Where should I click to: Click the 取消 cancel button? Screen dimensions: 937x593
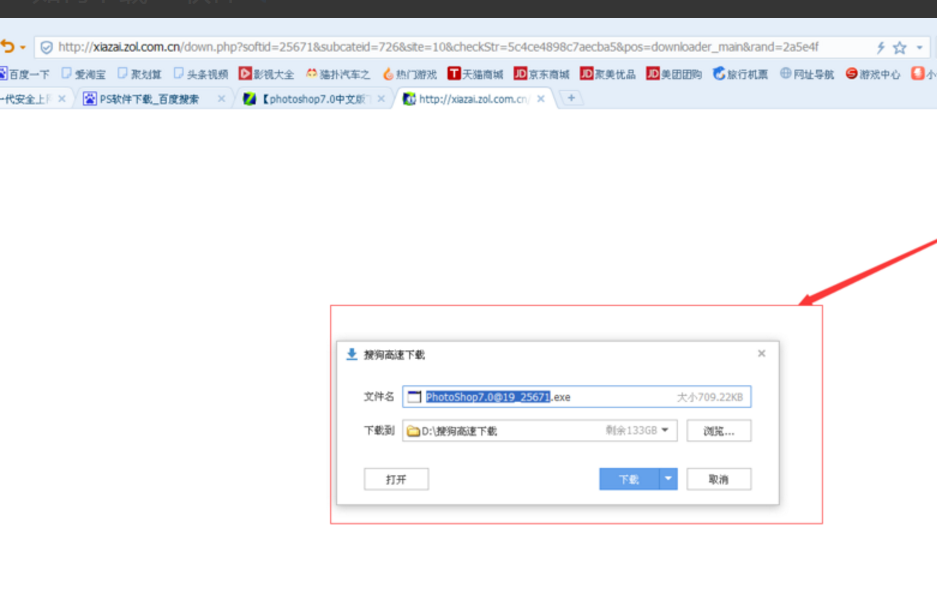[x=719, y=479]
